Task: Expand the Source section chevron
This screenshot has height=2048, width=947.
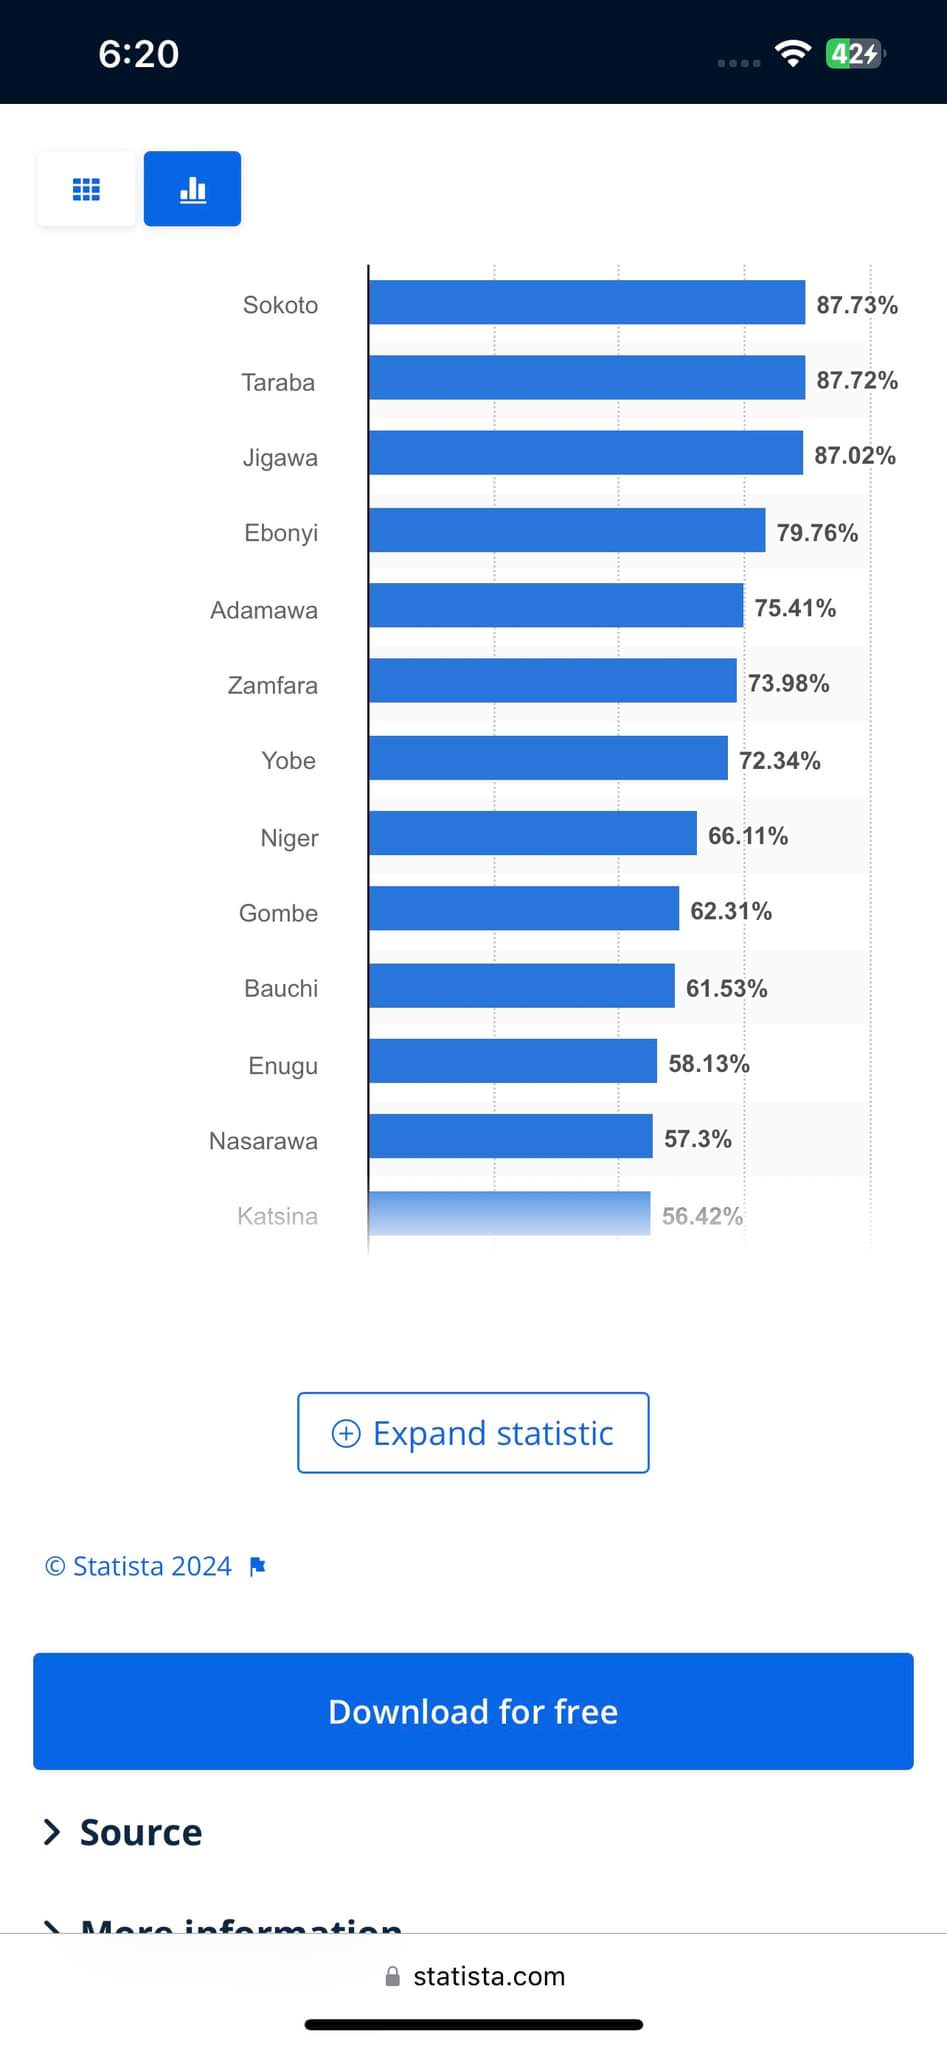Action: pos(52,1832)
